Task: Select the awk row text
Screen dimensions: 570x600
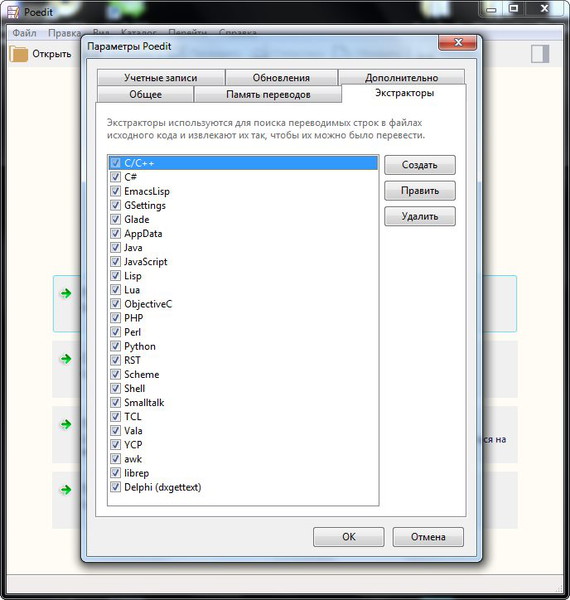Action: (133, 459)
